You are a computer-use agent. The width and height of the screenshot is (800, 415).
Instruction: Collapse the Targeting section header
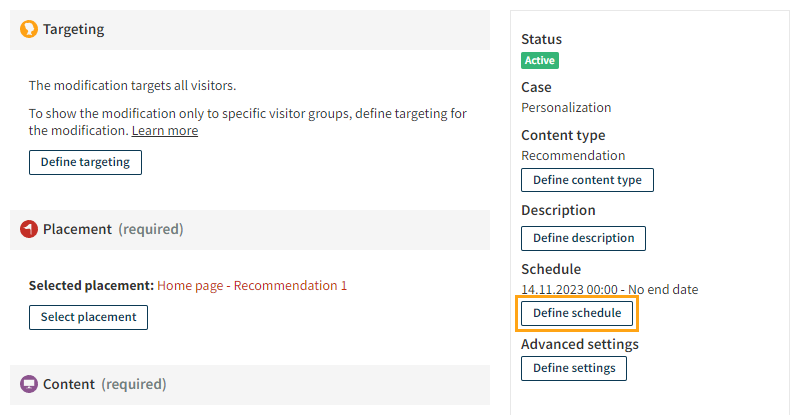coord(250,30)
